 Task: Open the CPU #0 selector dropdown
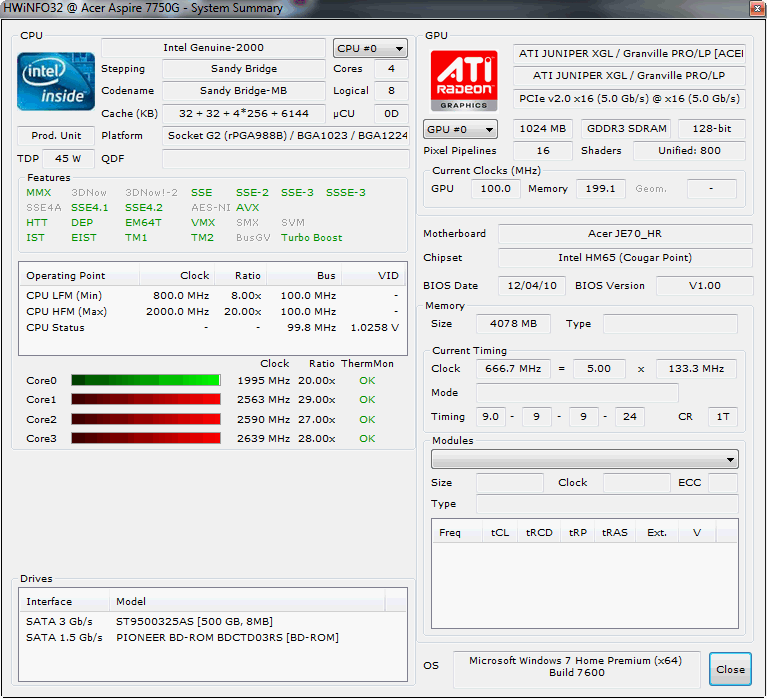tap(370, 48)
